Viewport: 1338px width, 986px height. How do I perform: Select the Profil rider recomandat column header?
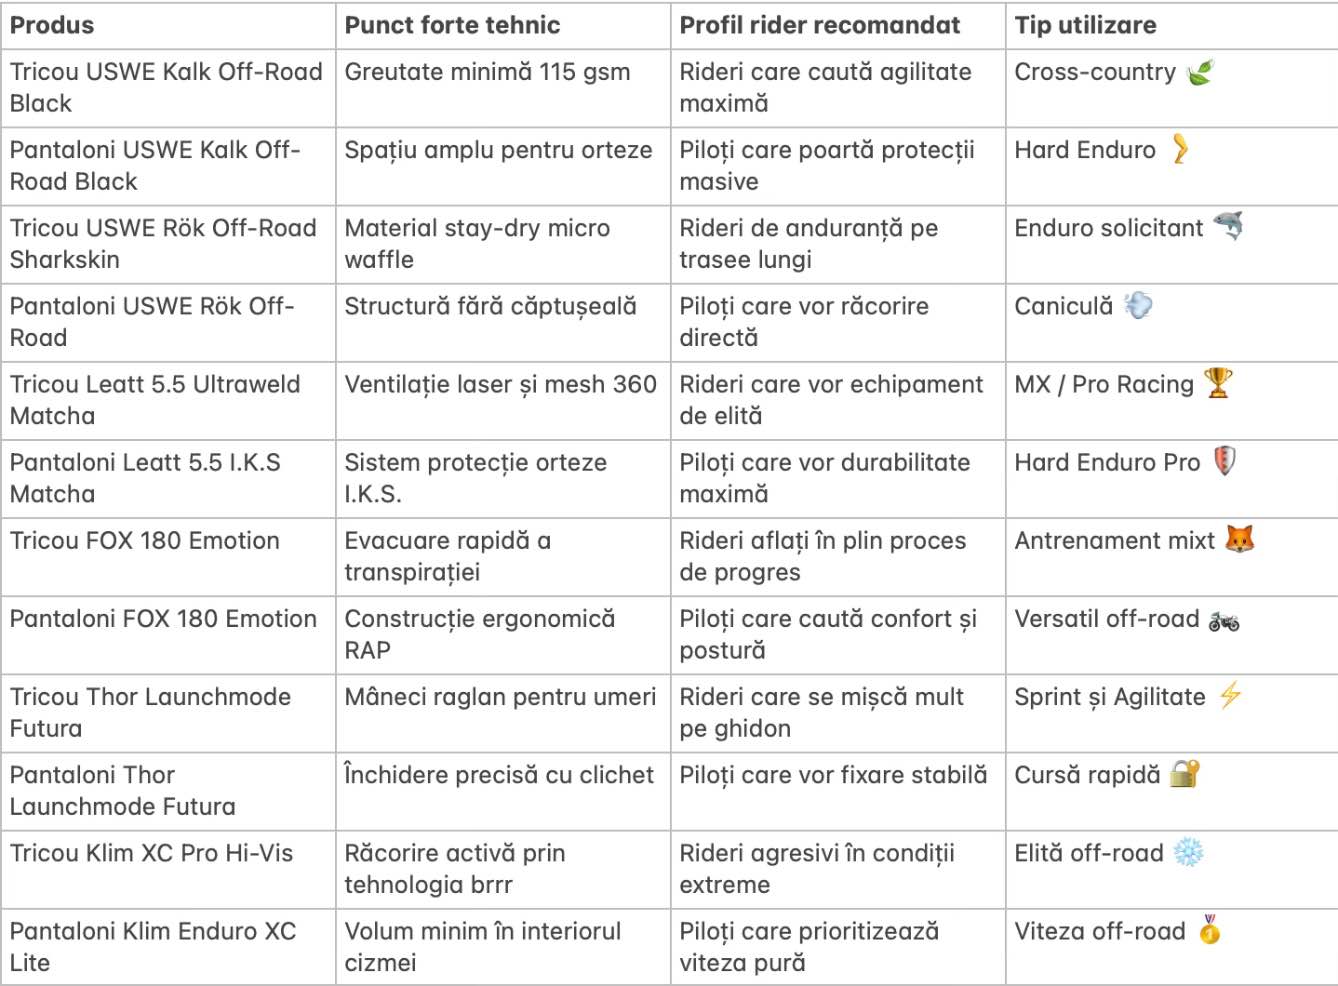click(819, 25)
